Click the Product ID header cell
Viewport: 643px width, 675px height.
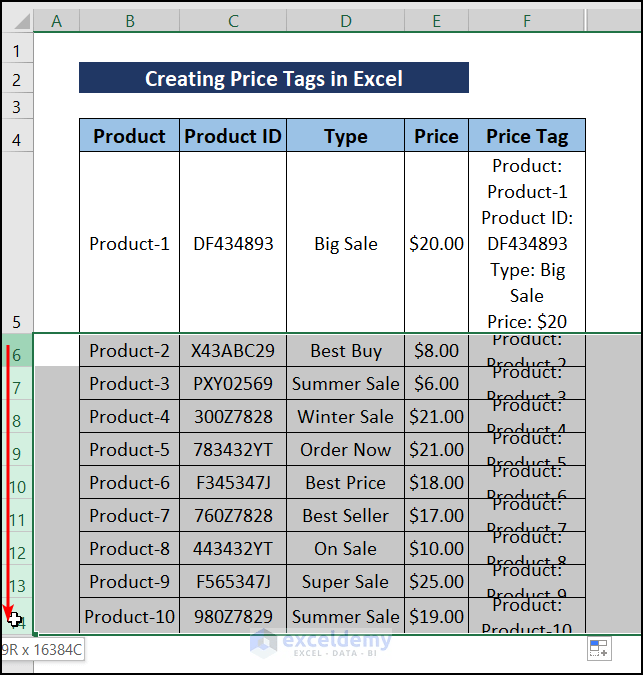(233, 136)
